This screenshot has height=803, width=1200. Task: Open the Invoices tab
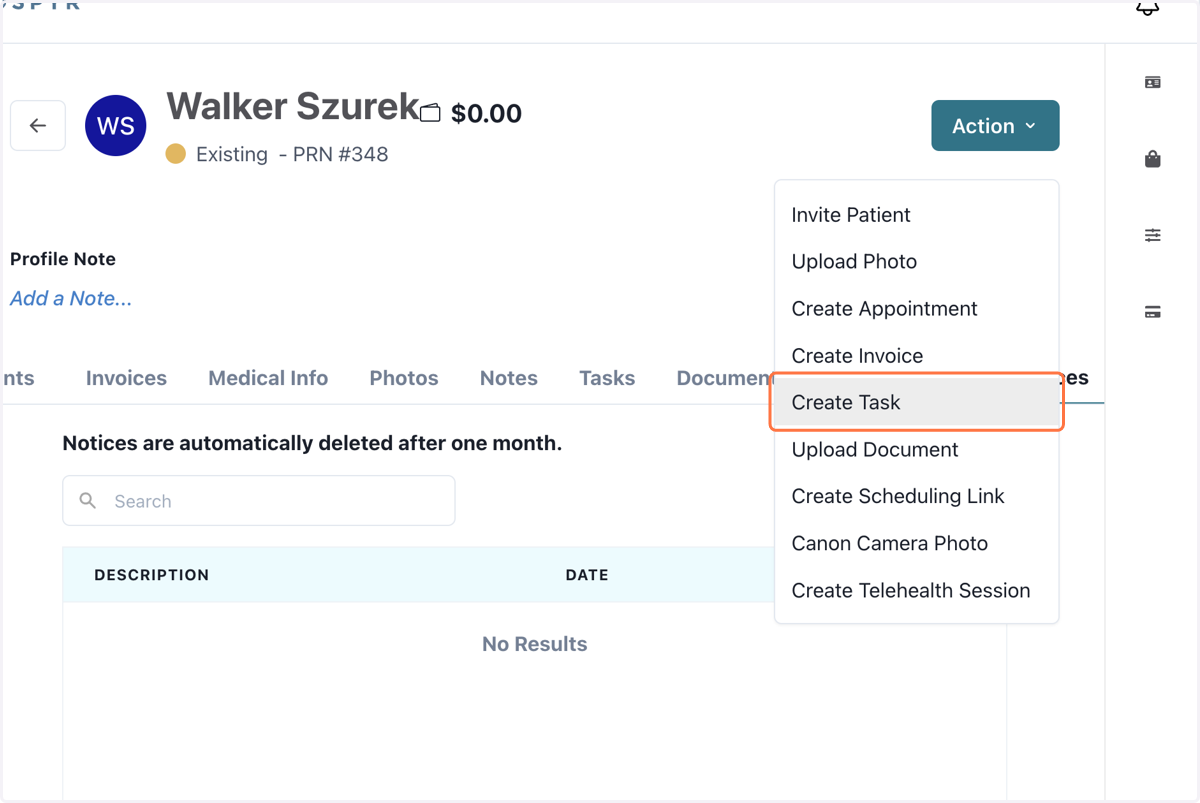(x=126, y=378)
